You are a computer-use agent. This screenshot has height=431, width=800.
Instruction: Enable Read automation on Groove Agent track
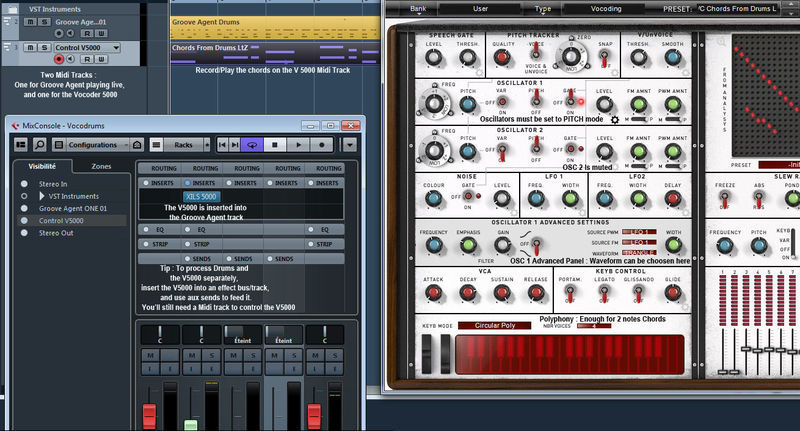pyautogui.click(x=87, y=34)
